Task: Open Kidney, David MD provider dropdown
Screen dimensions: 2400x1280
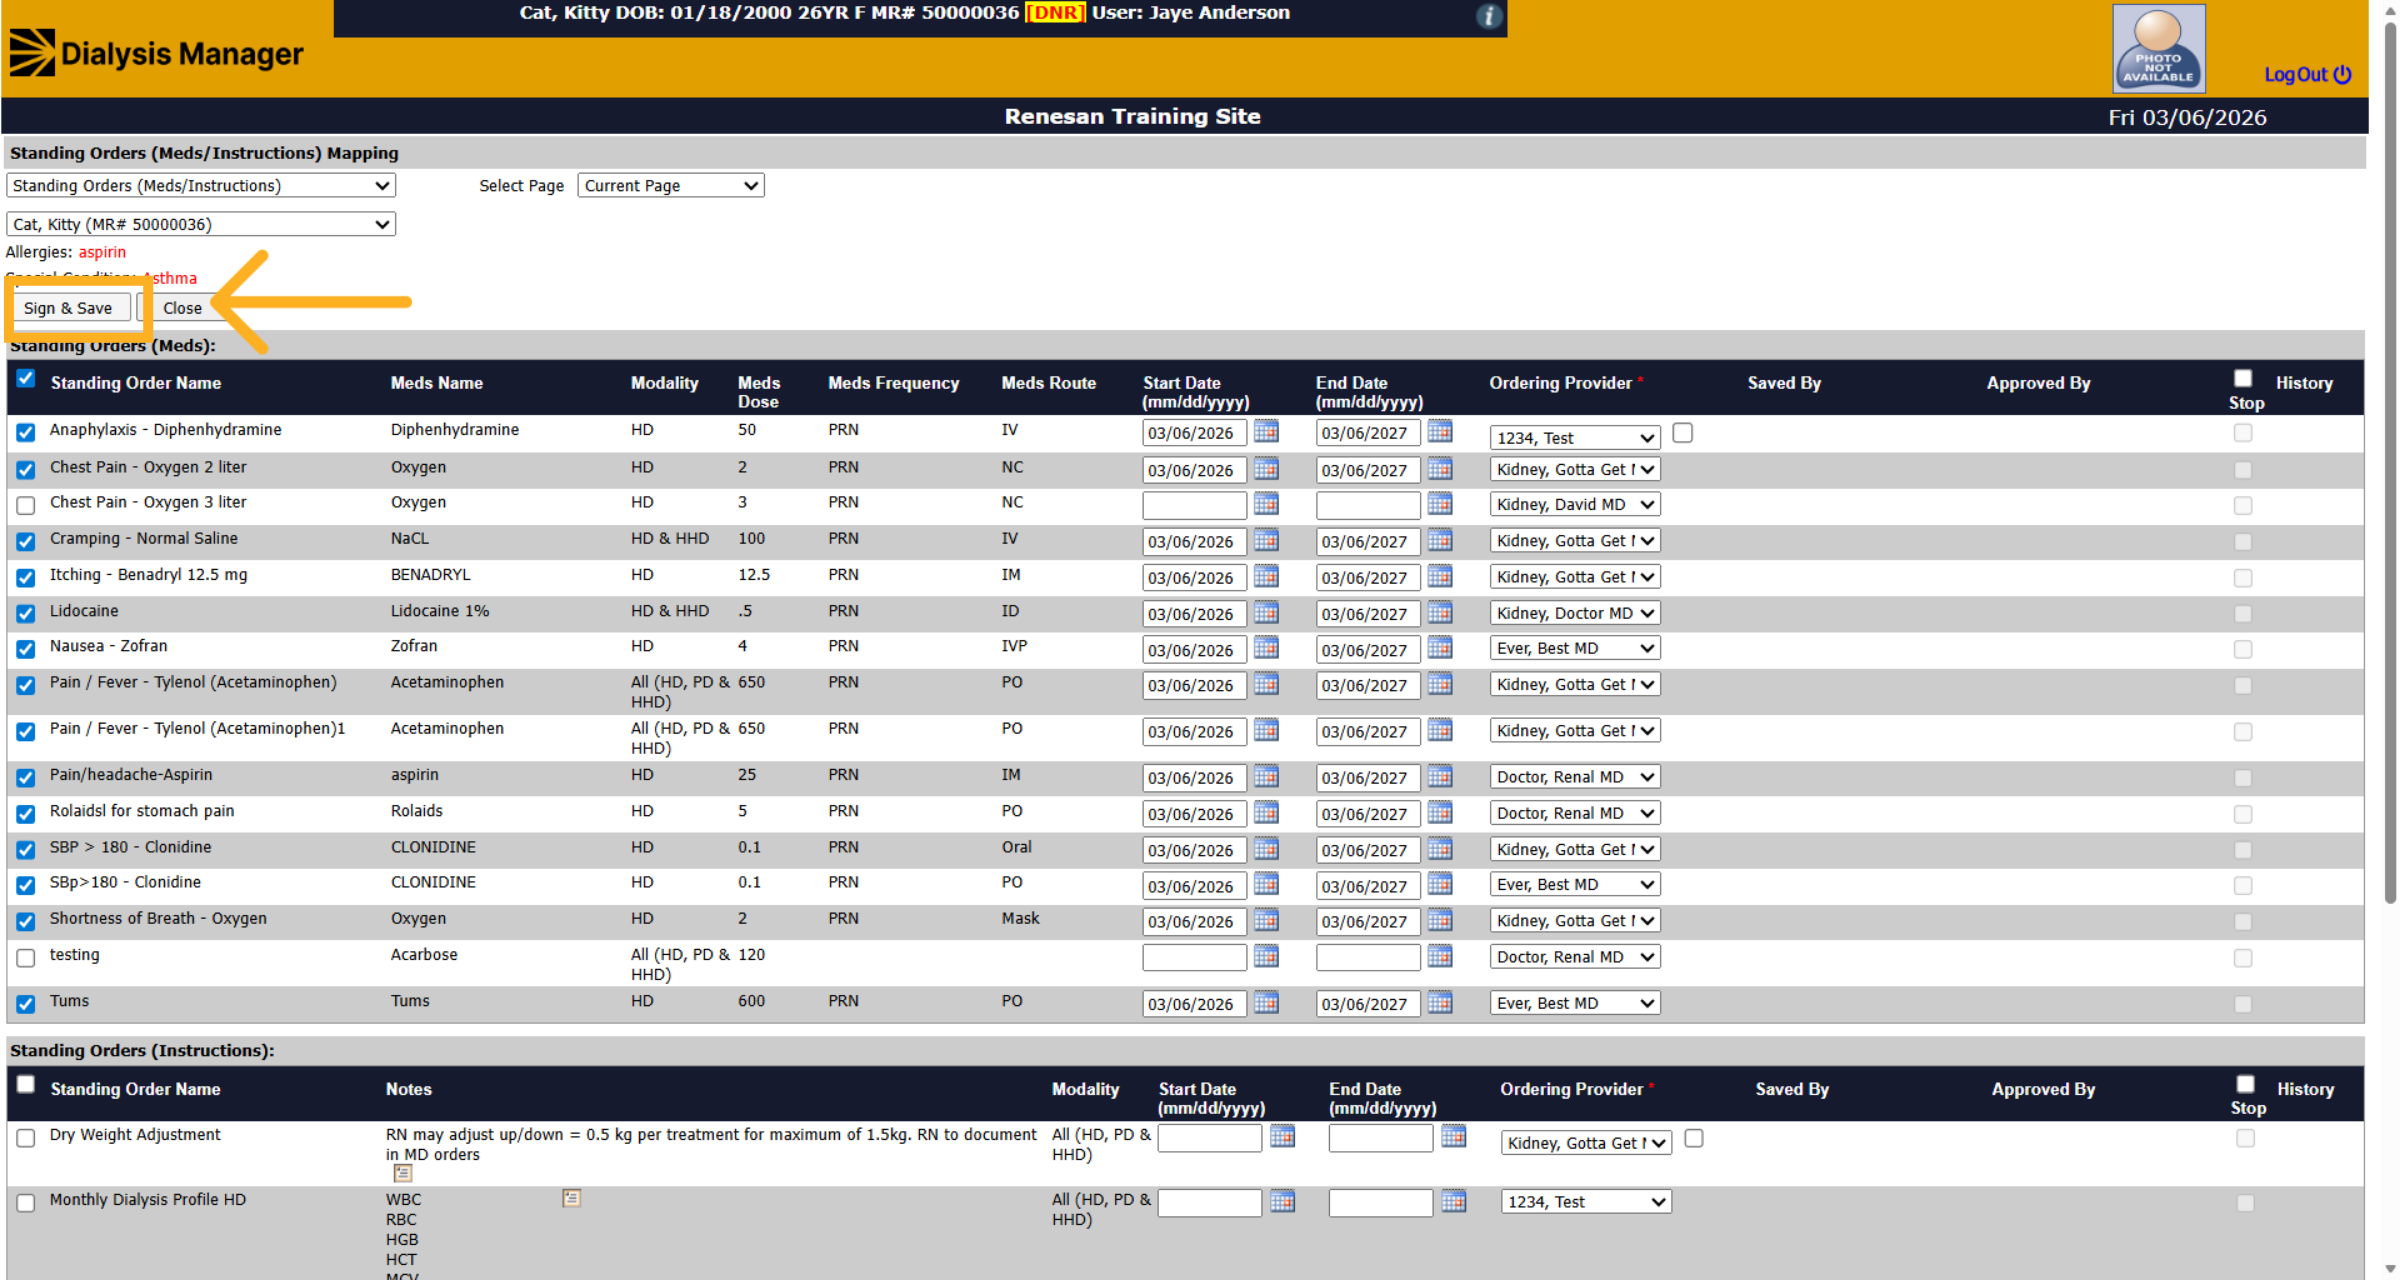Action: coord(1575,505)
